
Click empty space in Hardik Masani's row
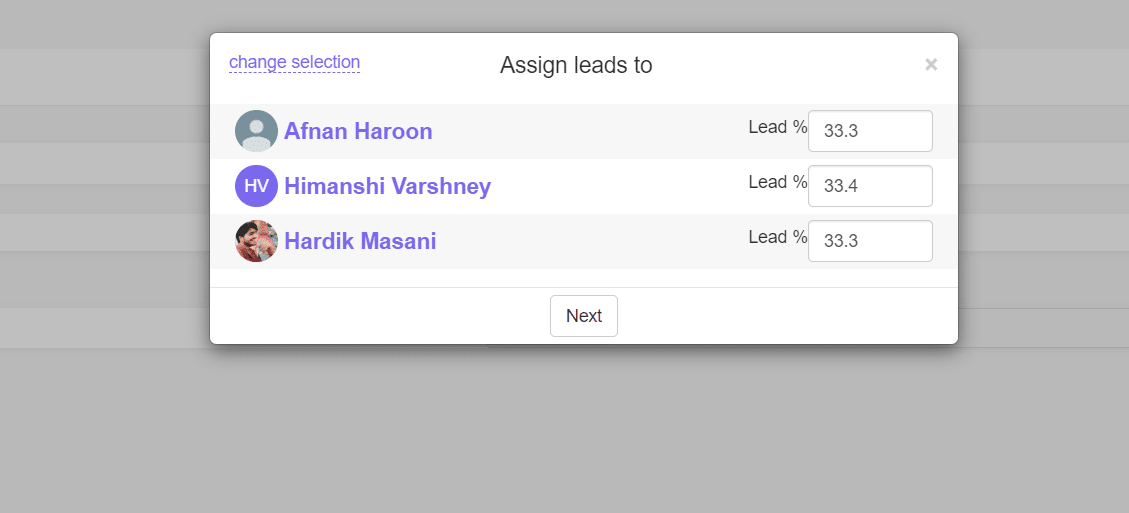[590, 241]
